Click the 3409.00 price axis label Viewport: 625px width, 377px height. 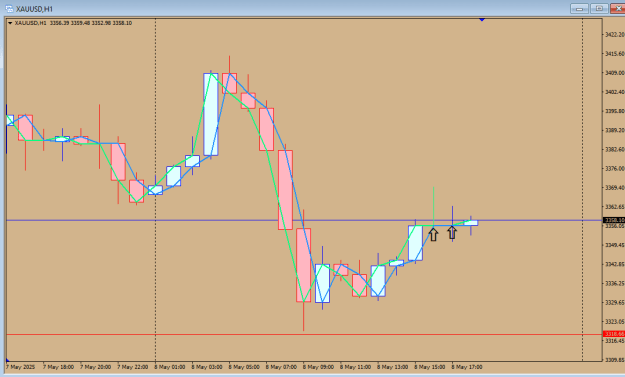[615, 73]
